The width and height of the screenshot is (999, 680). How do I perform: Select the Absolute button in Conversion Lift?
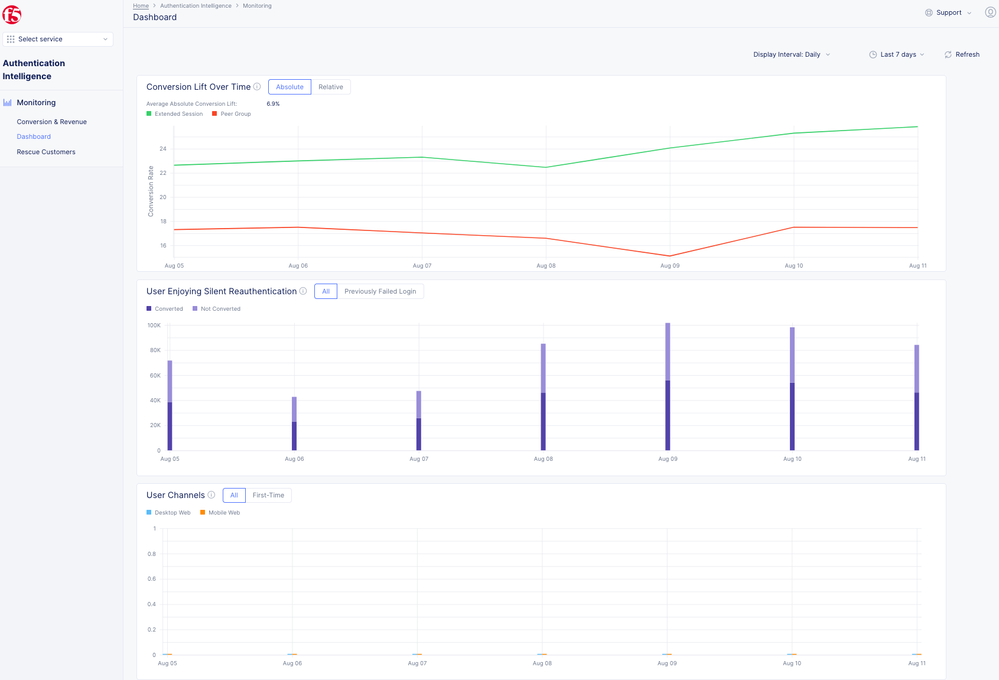pyautogui.click(x=289, y=87)
